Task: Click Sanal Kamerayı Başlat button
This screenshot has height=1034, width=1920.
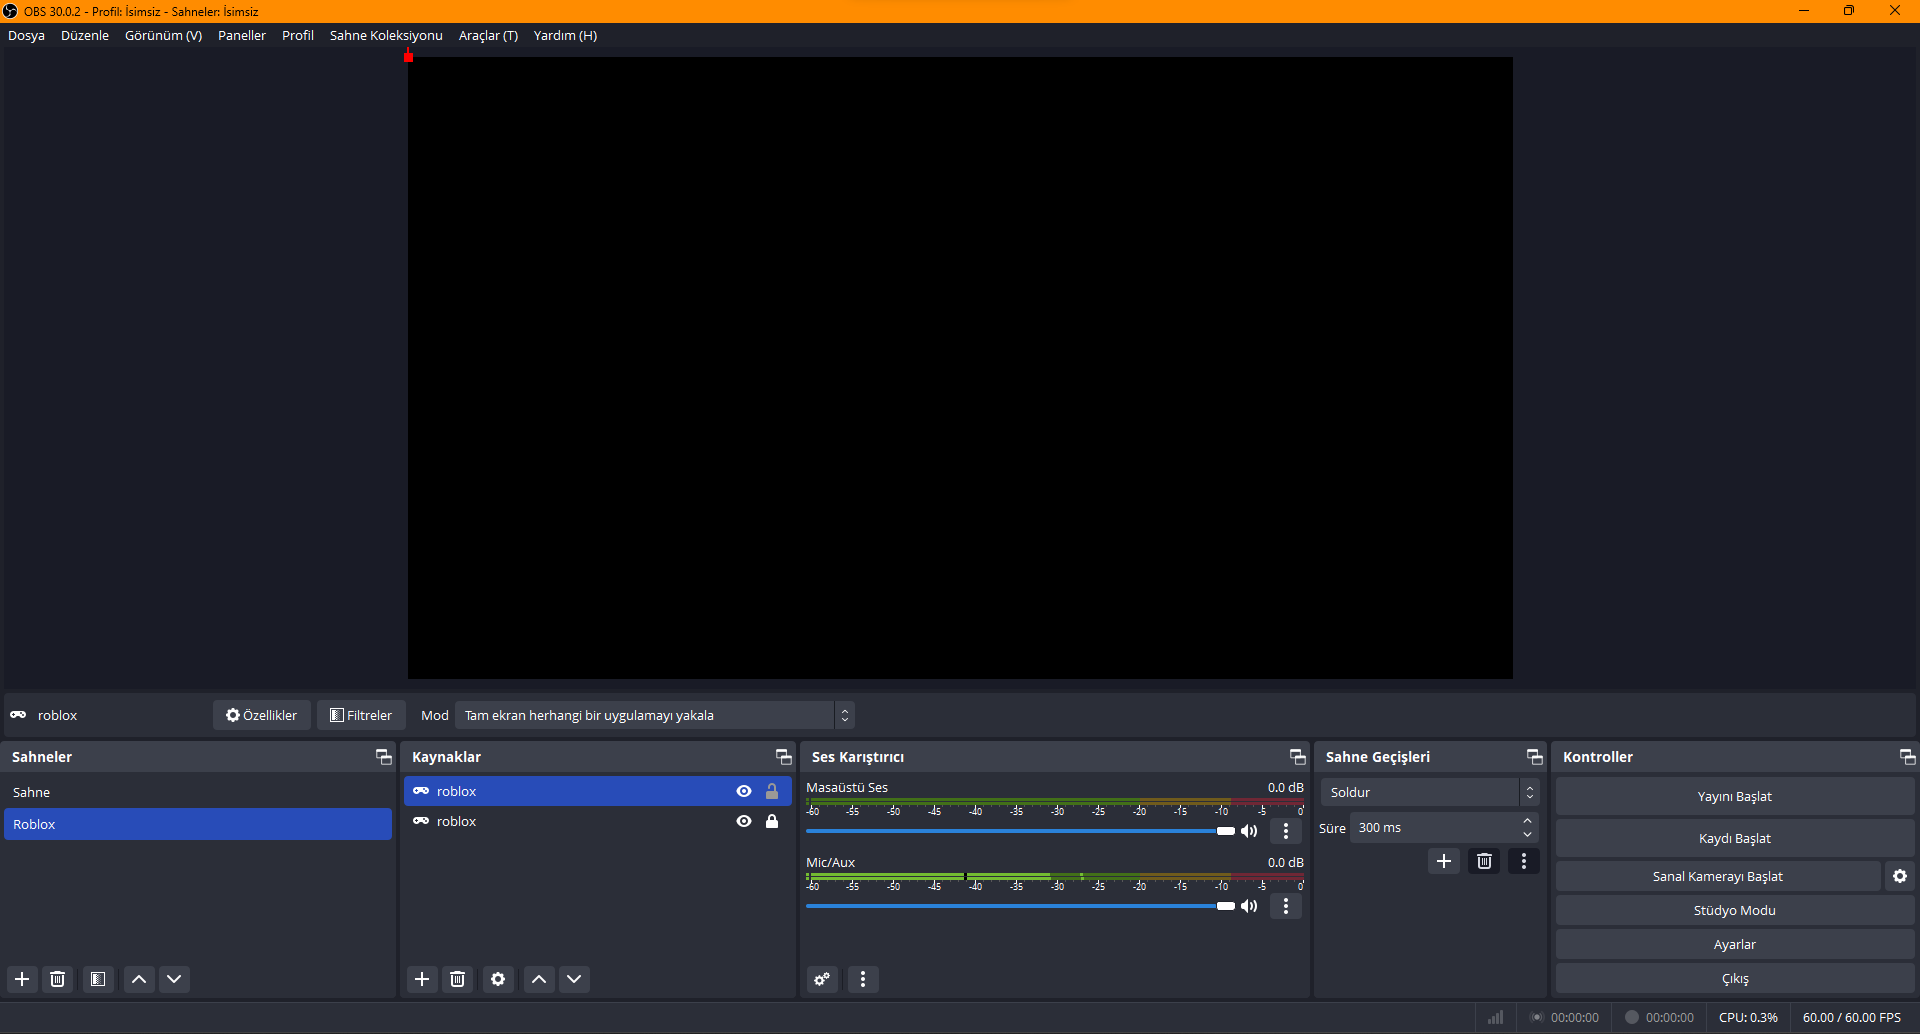Action: pos(1718,876)
